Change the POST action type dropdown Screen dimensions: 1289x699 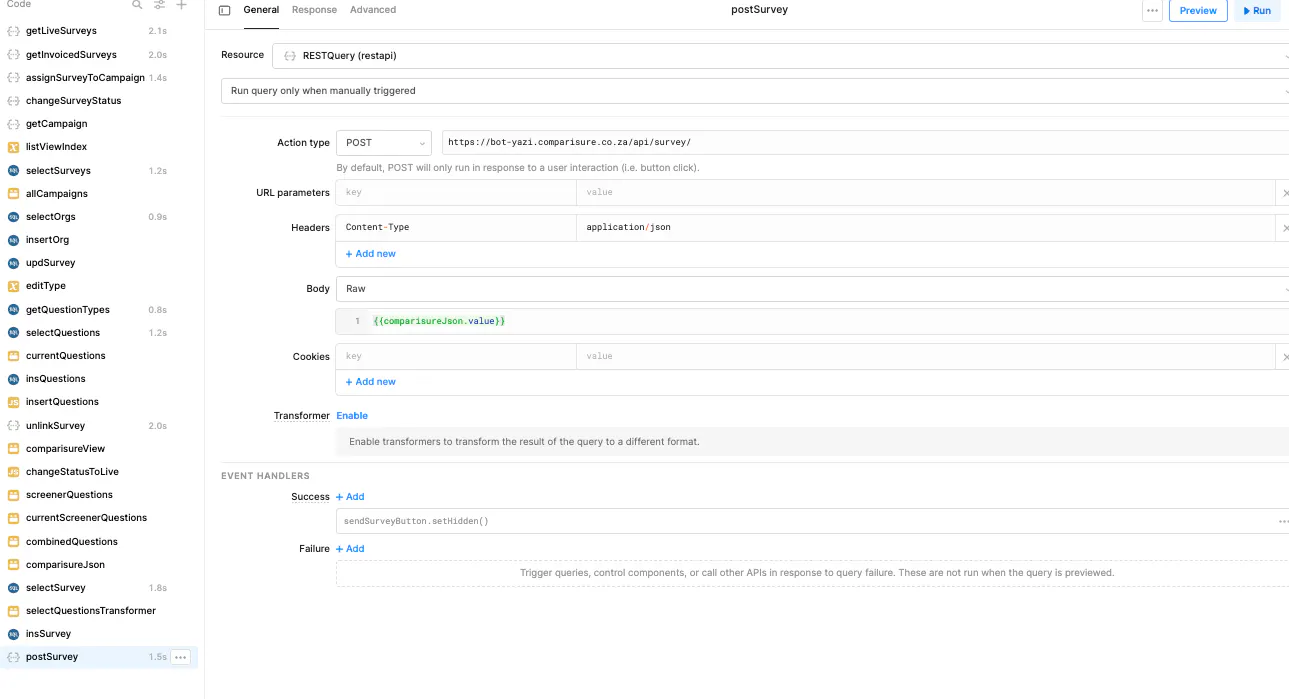[x=384, y=143]
